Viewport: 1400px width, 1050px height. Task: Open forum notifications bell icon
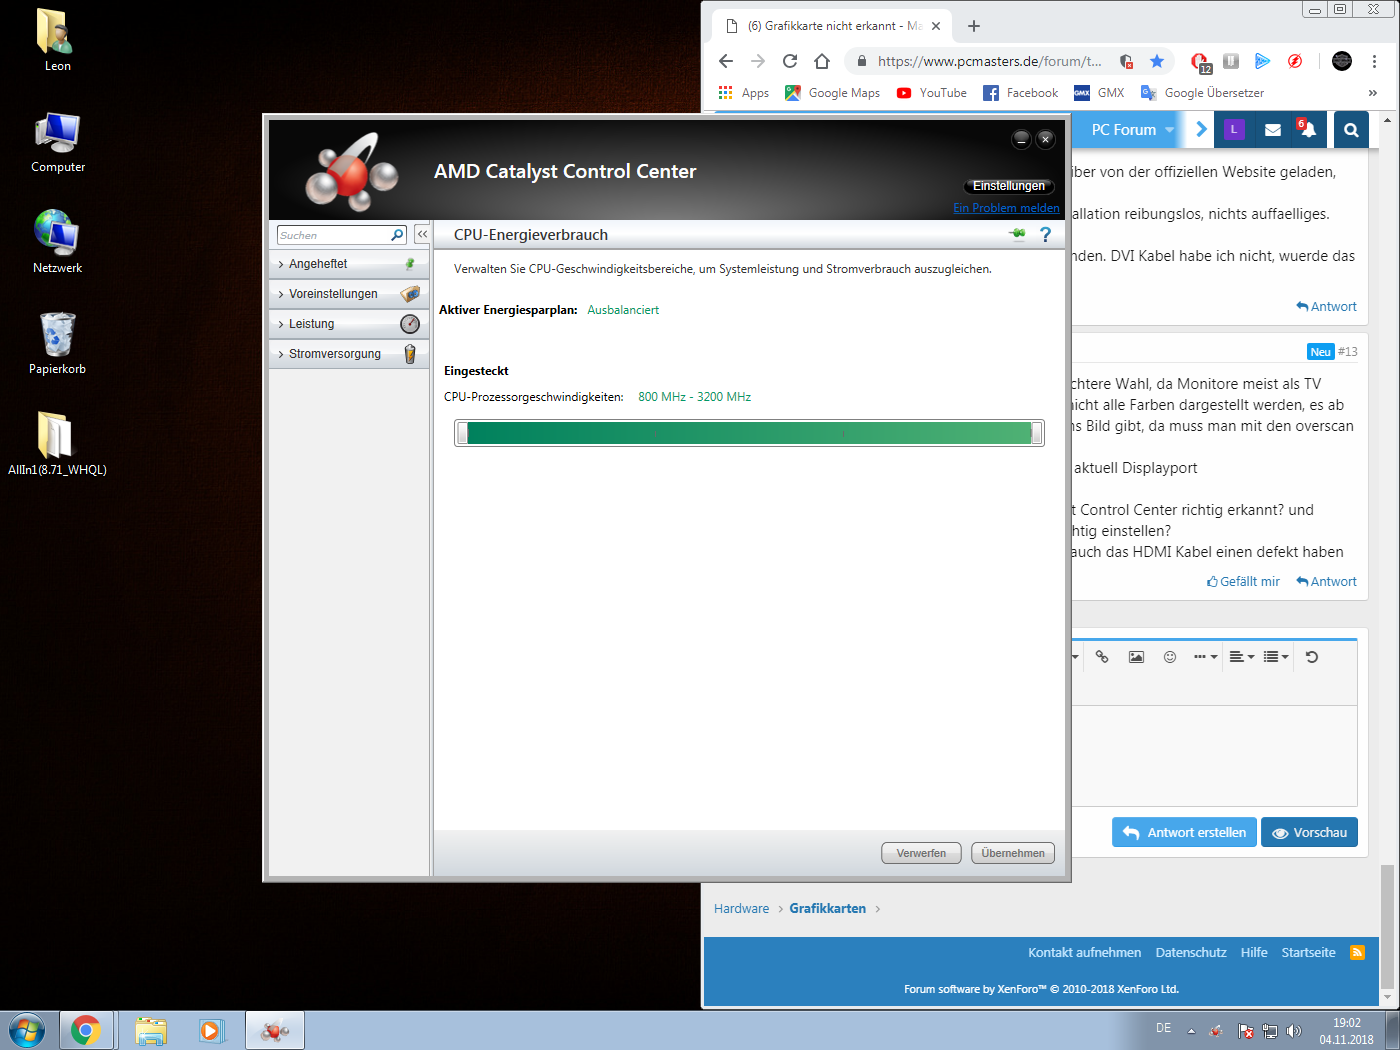click(x=1307, y=130)
